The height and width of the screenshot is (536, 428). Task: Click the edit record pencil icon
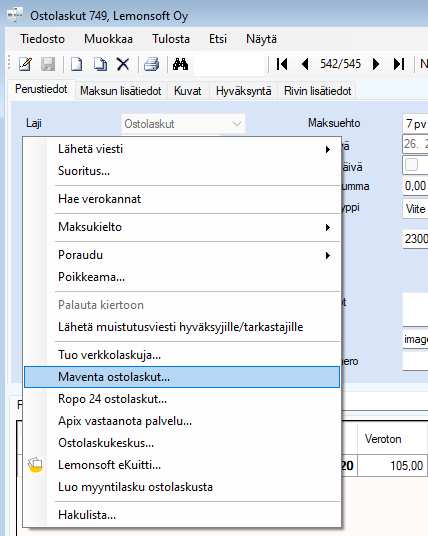click(25, 64)
